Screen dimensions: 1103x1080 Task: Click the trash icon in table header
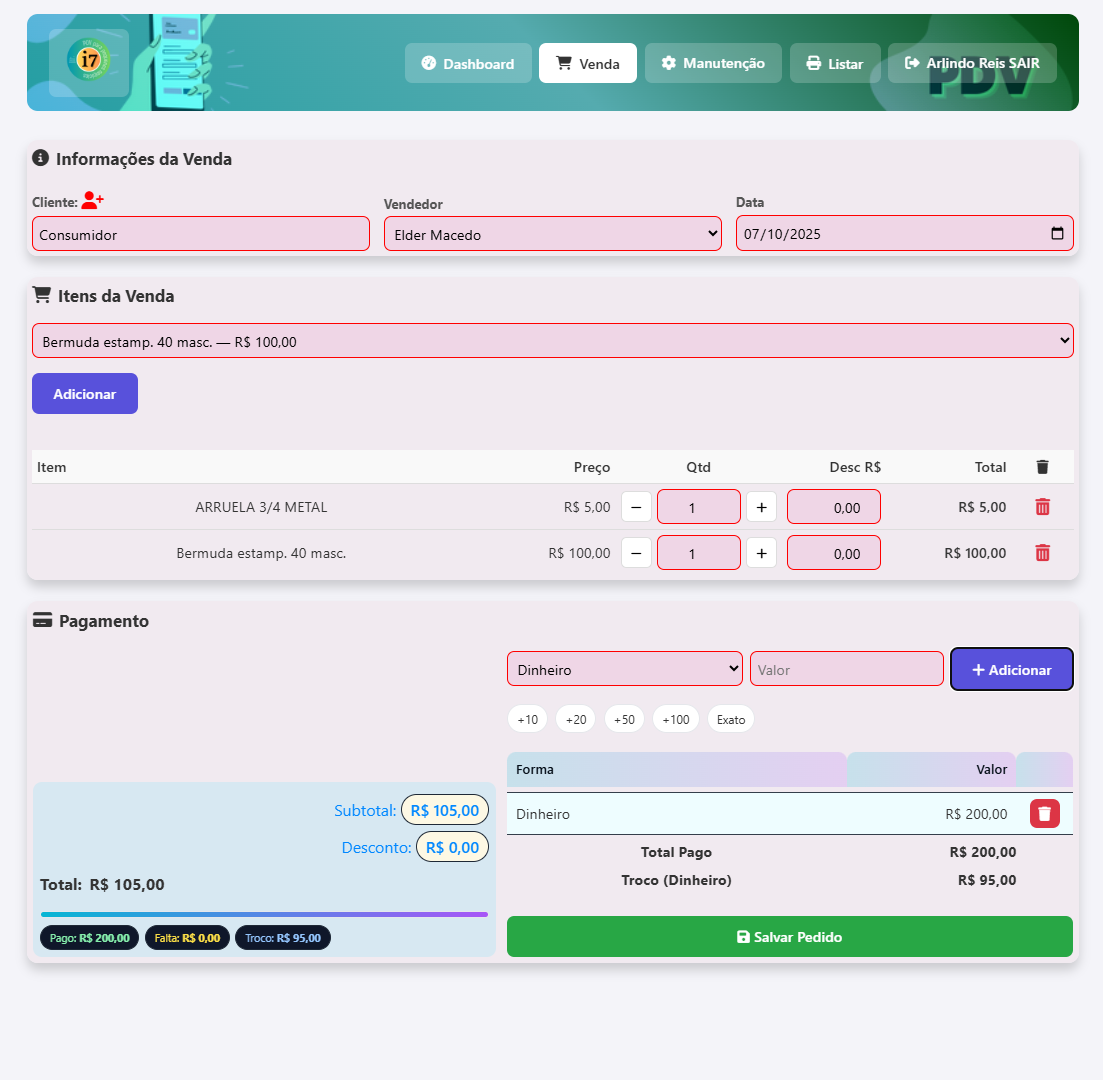(1042, 467)
